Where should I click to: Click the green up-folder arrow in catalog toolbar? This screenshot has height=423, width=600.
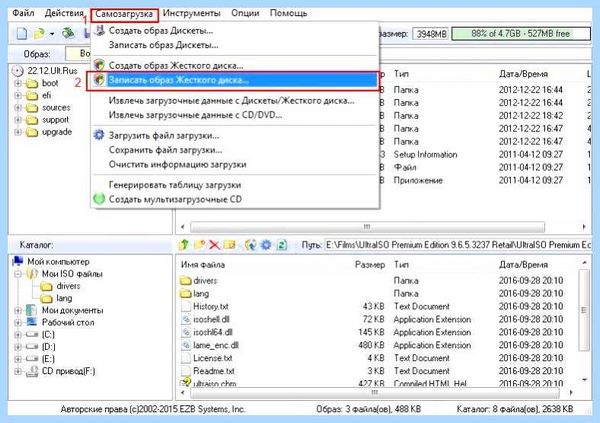tap(184, 245)
